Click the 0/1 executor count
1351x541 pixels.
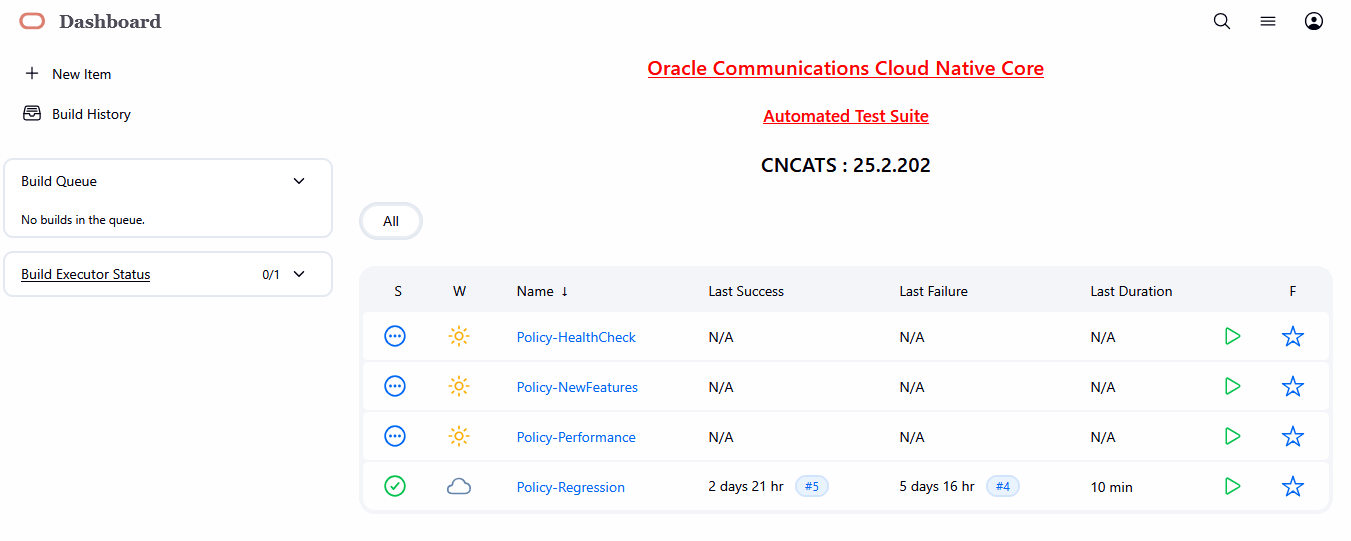point(271,274)
